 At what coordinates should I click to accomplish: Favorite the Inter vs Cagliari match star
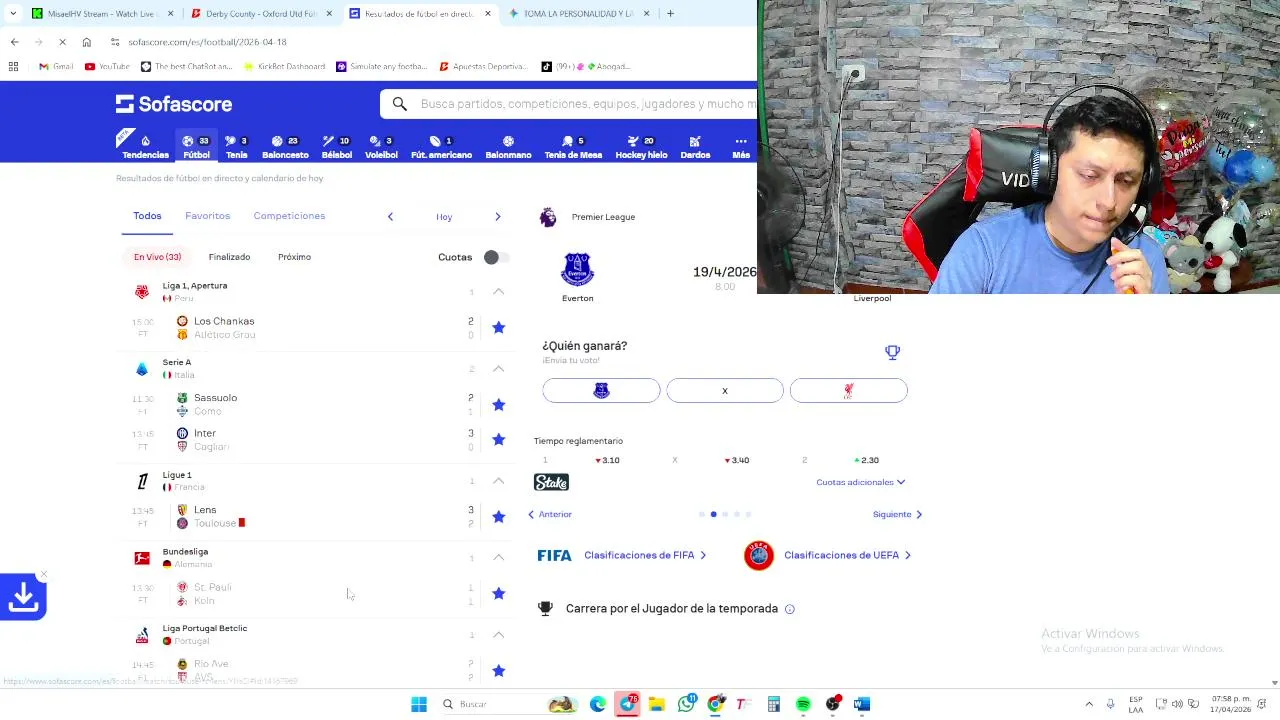[x=499, y=440]
